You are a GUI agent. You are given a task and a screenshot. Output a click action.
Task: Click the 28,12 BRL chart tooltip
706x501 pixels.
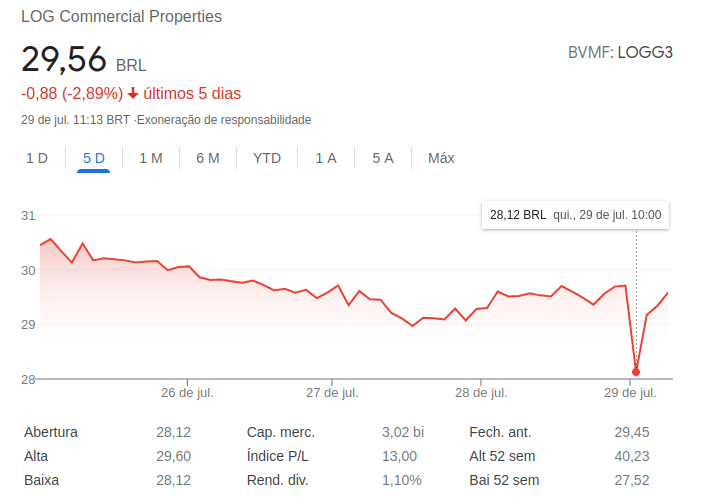tap(575, 214)
